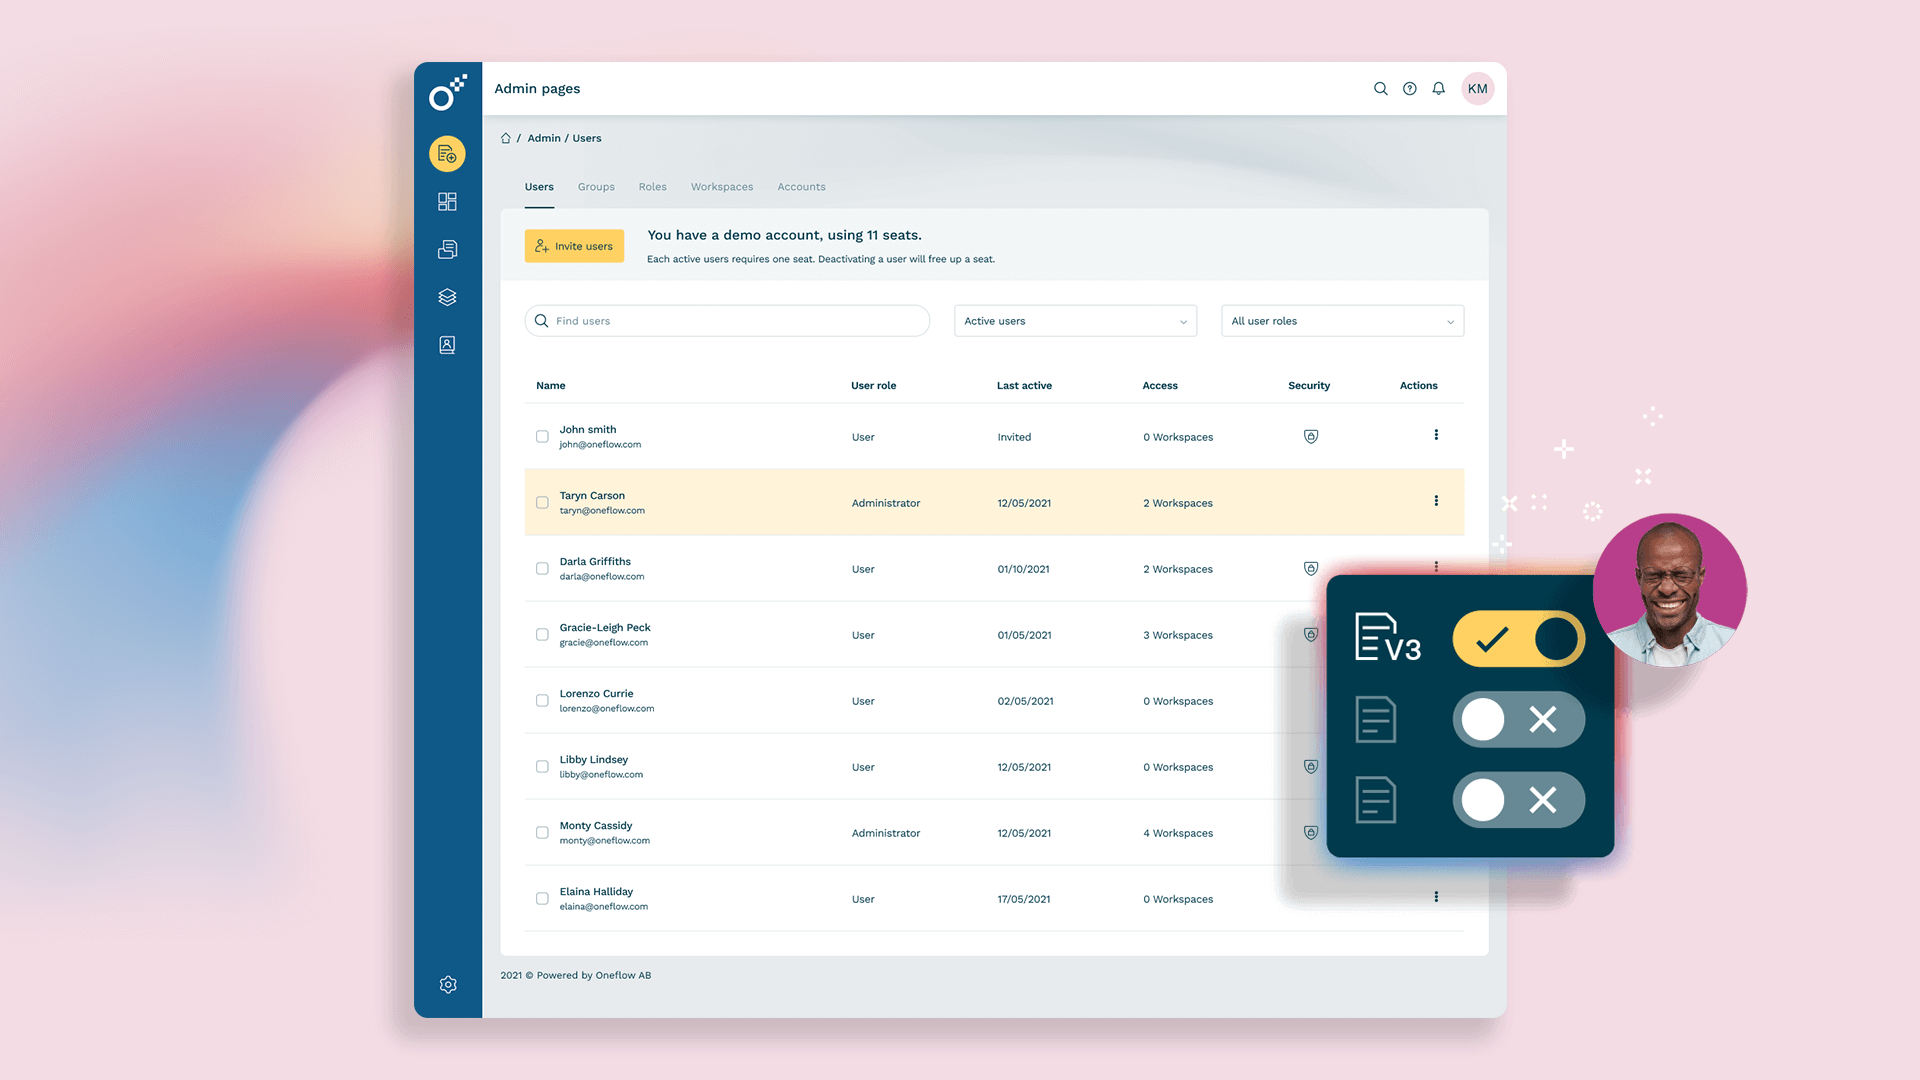Screen dimensions: 1920x1080
Task: Open actions menu for Taryn Carson
Action: point(1436,501)
